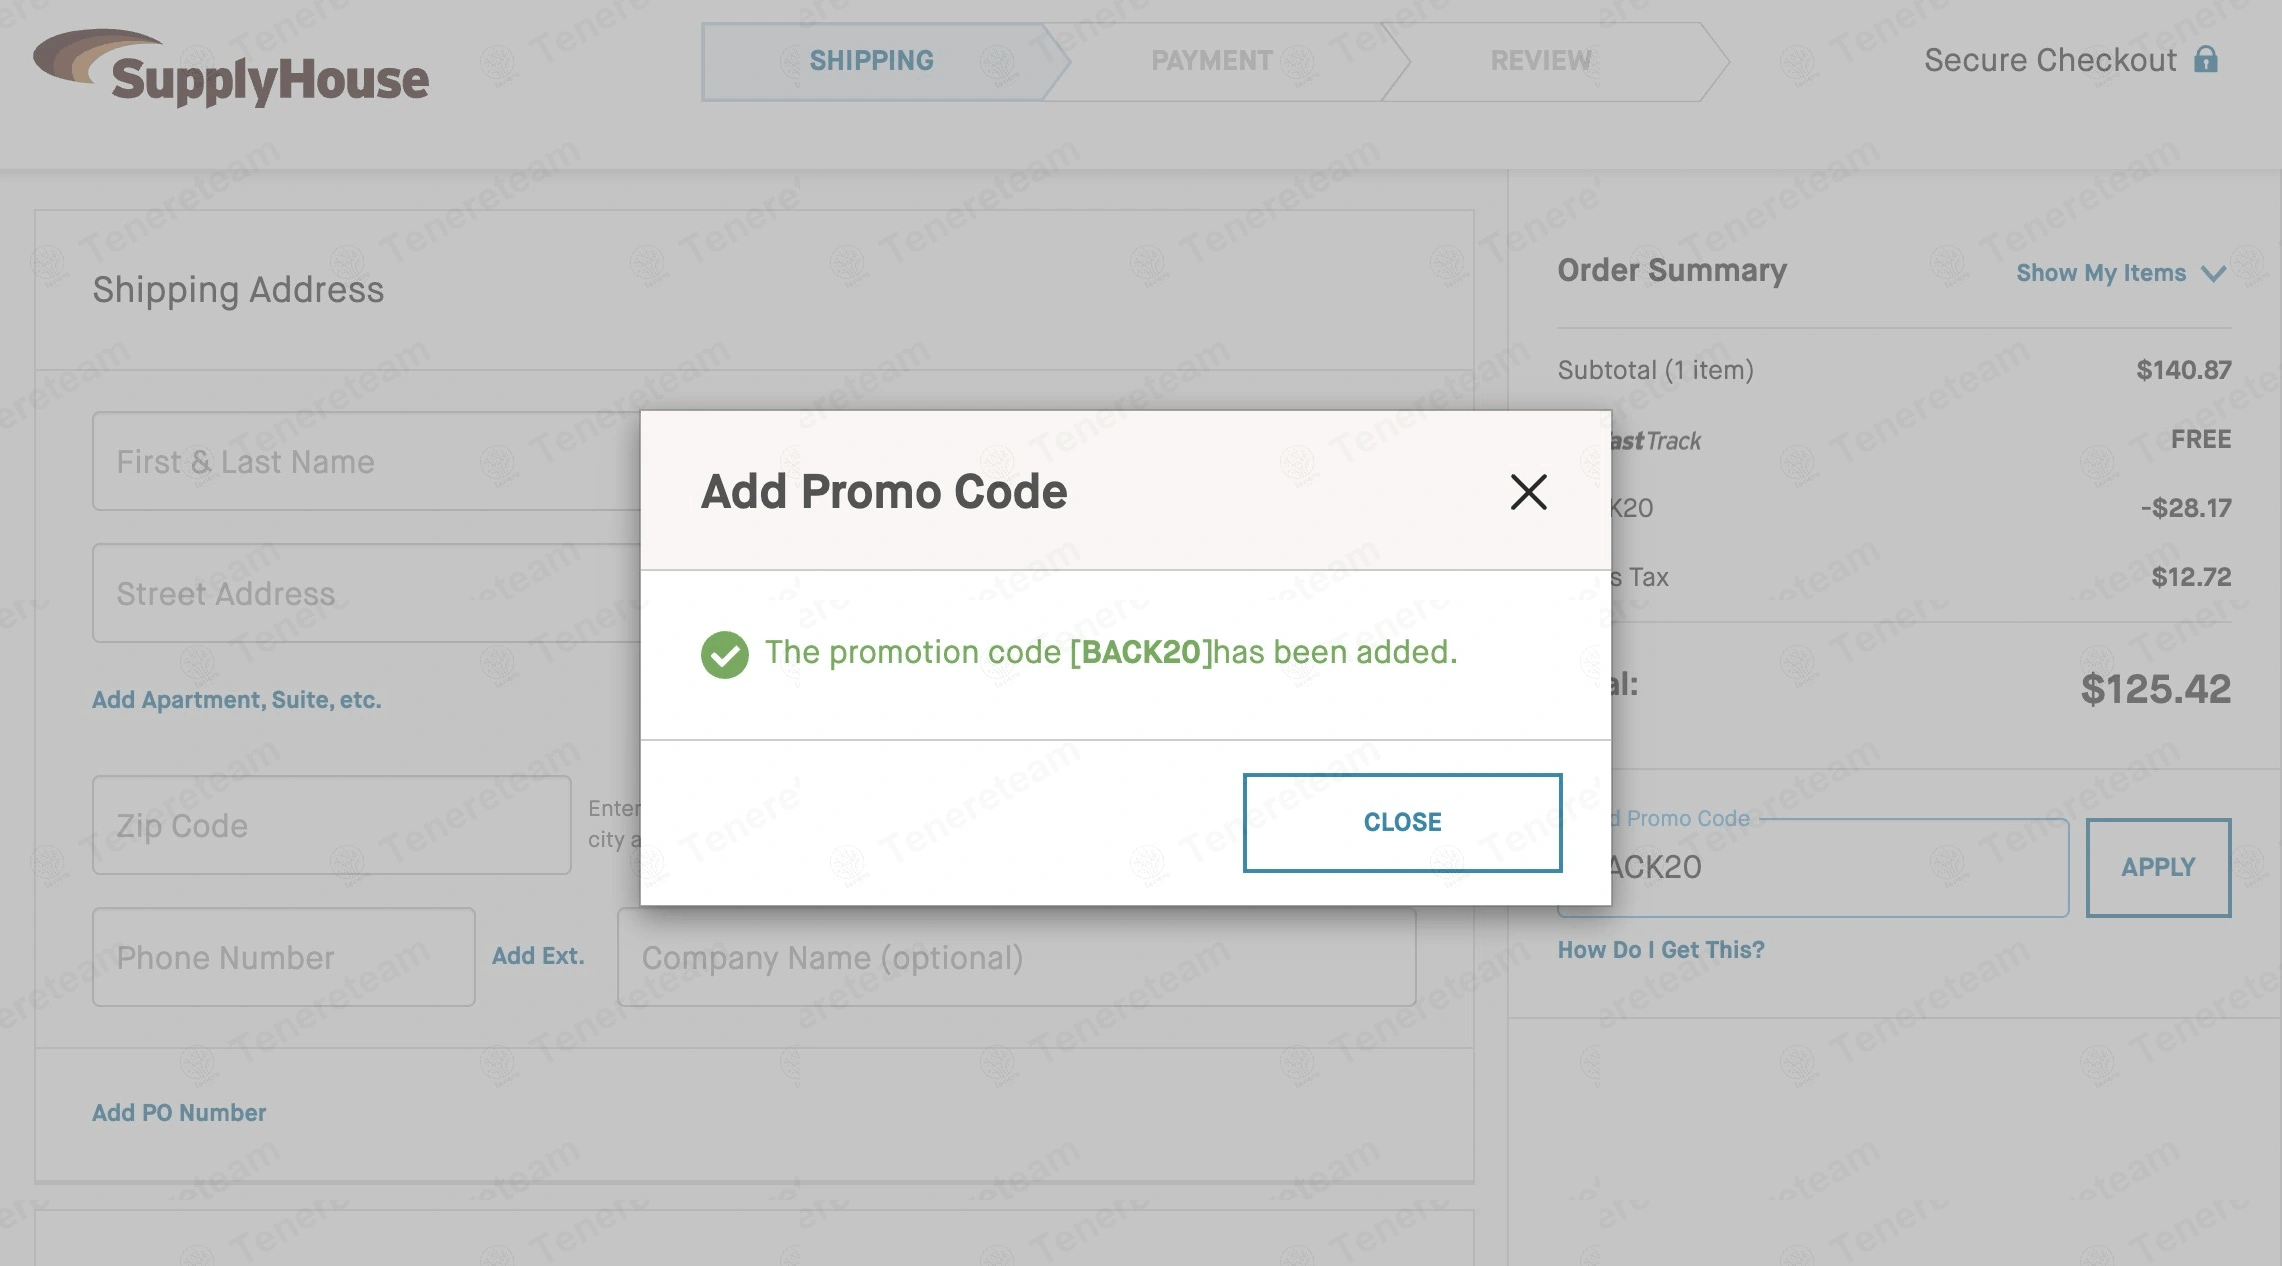The image size is (2282, 1266).
Task: Click the Phone Number field
Action: tap(283, 958)
